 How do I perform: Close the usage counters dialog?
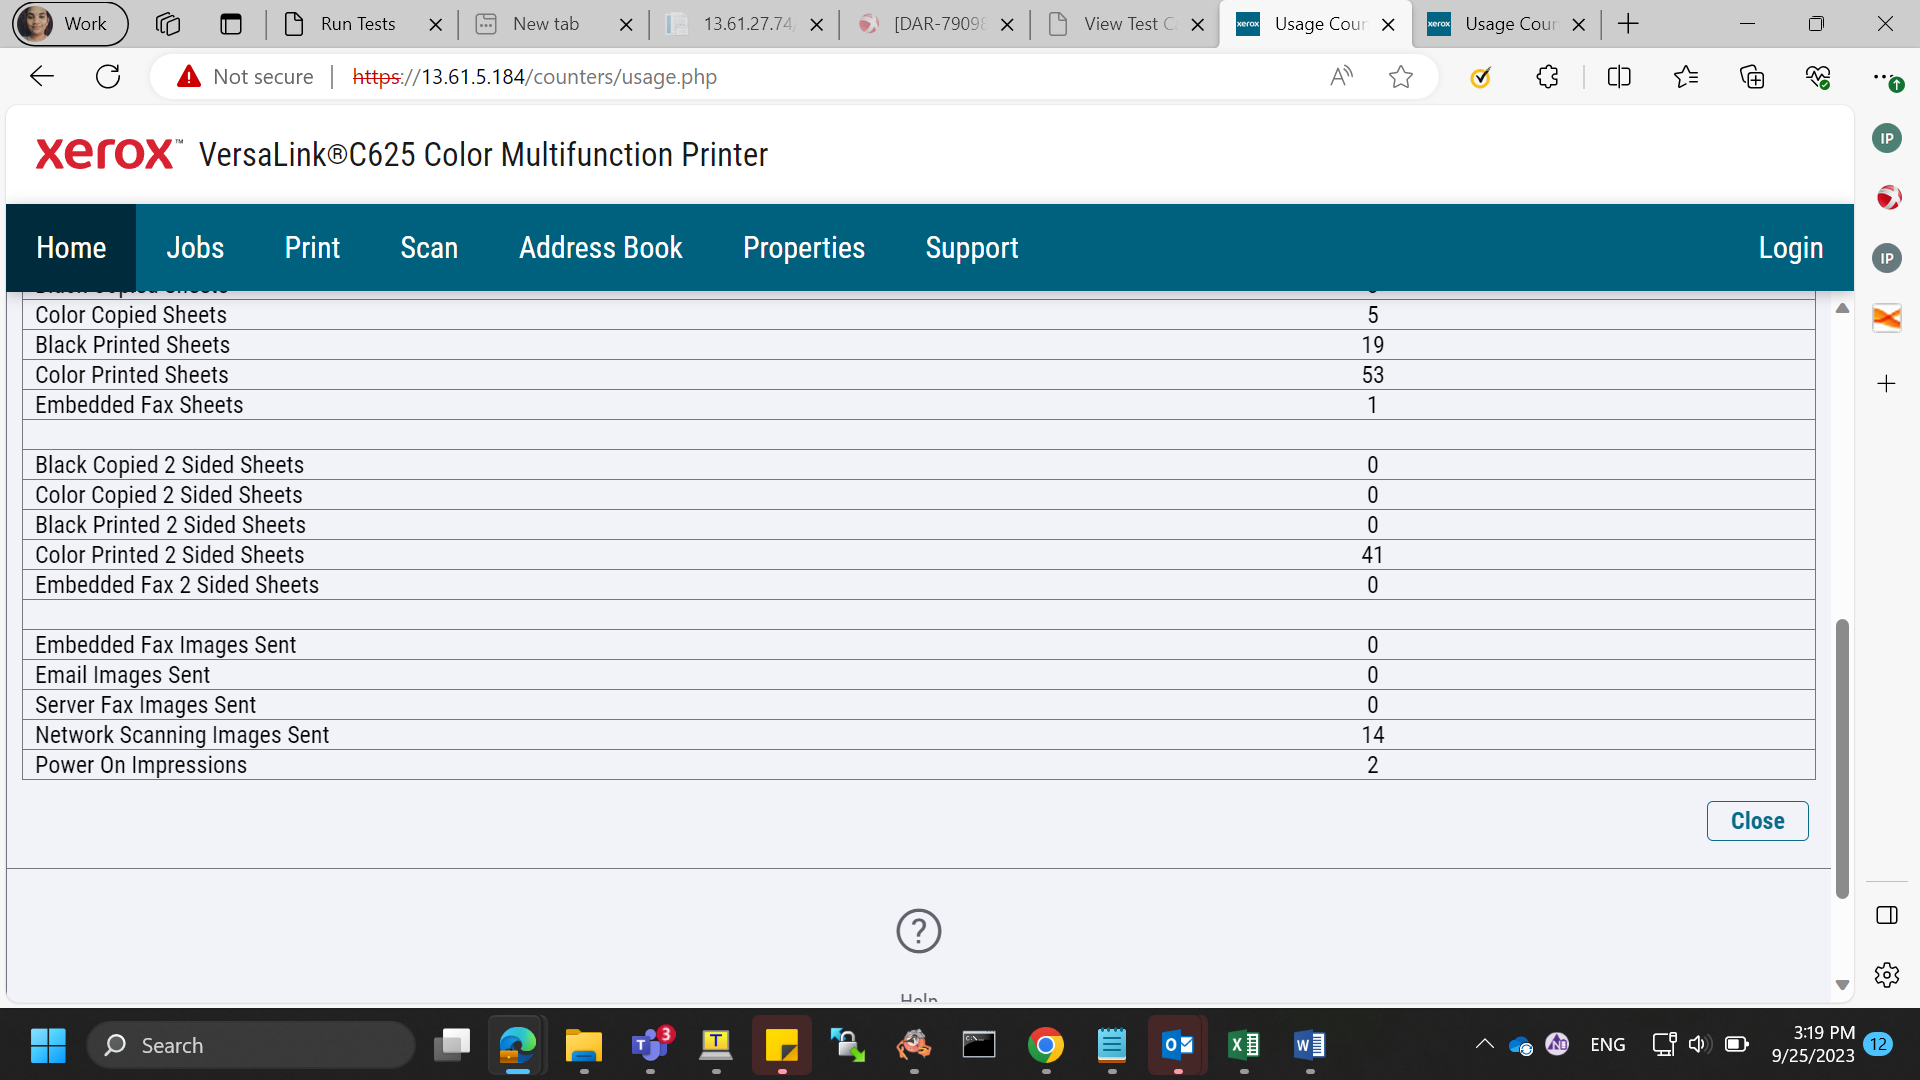click(1757, 821)
